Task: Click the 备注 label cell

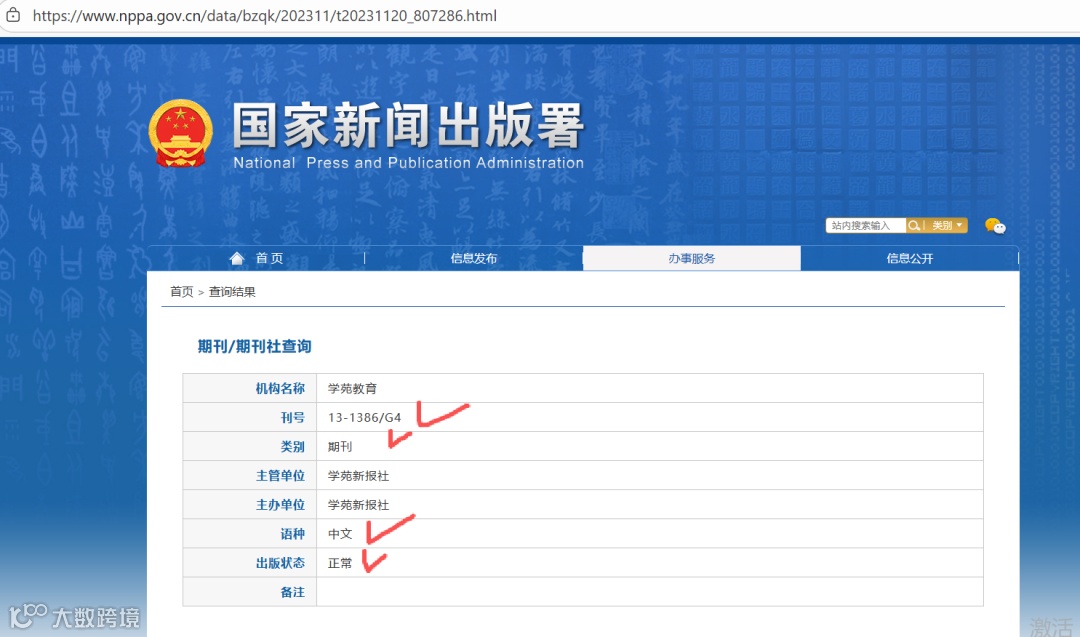Action: tap(249, 592)
